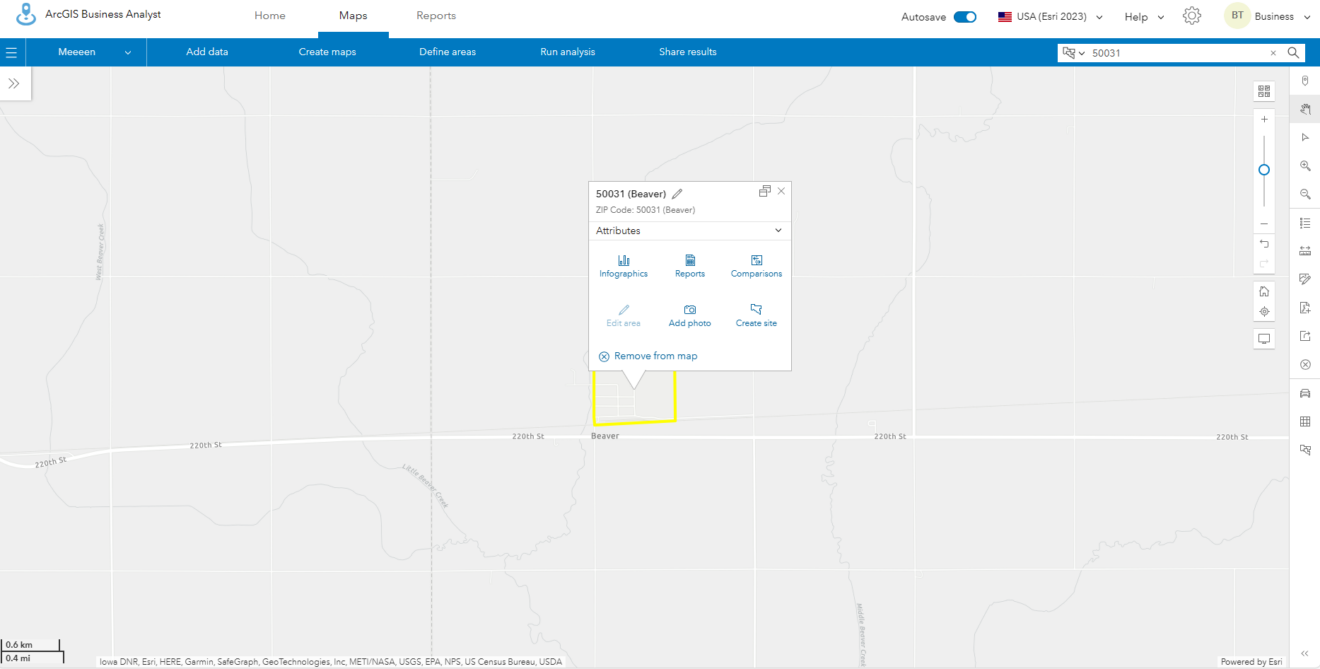Click Create site in the popup
Image resolution: width=1320 pixels, height=669 pixels.
756,316
